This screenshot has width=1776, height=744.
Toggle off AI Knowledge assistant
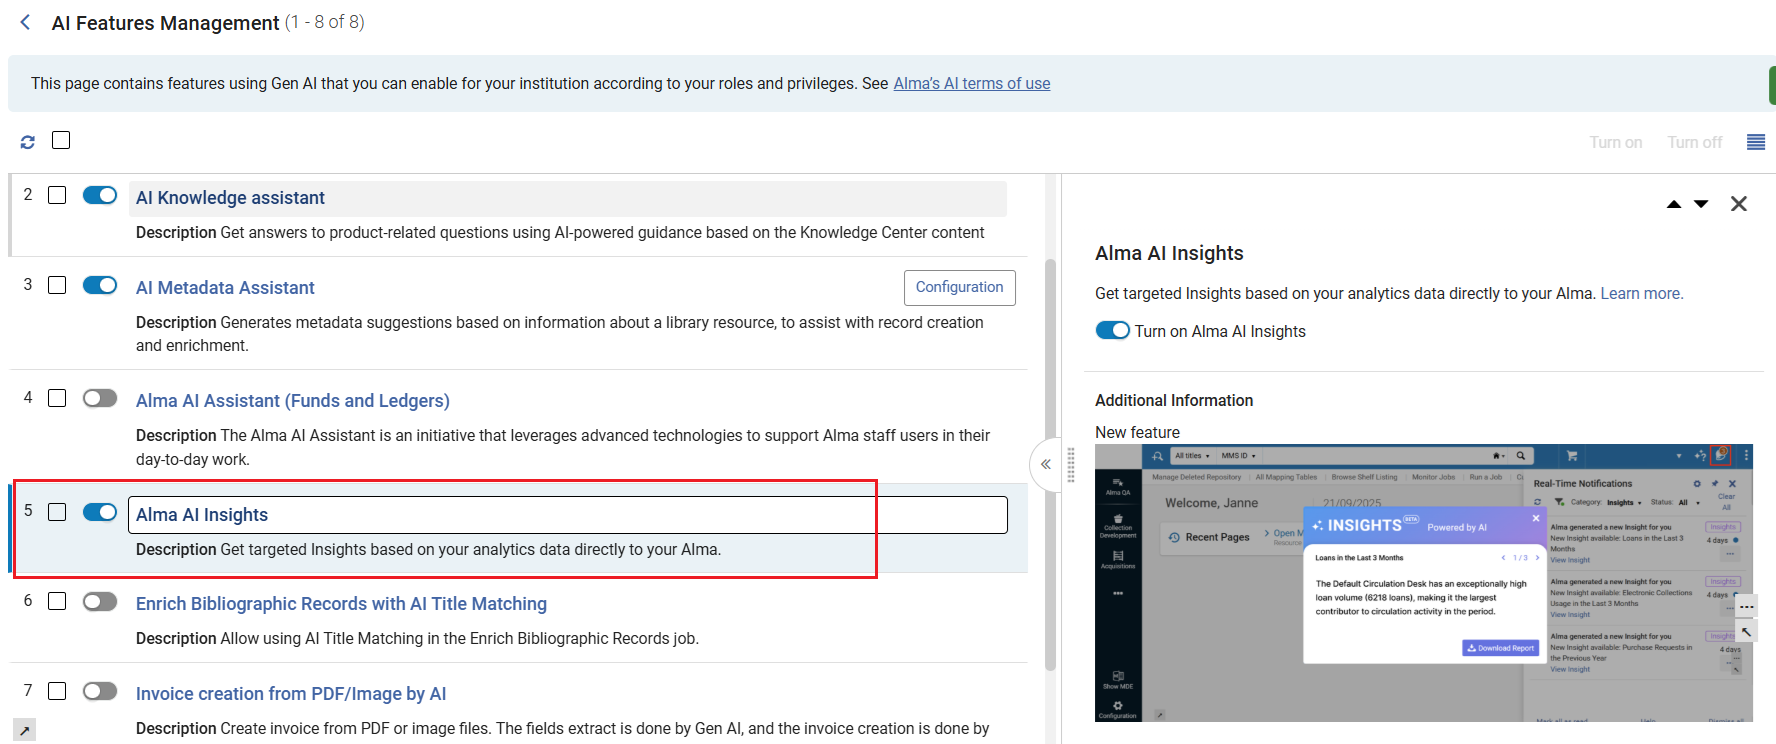coord(100,195)
